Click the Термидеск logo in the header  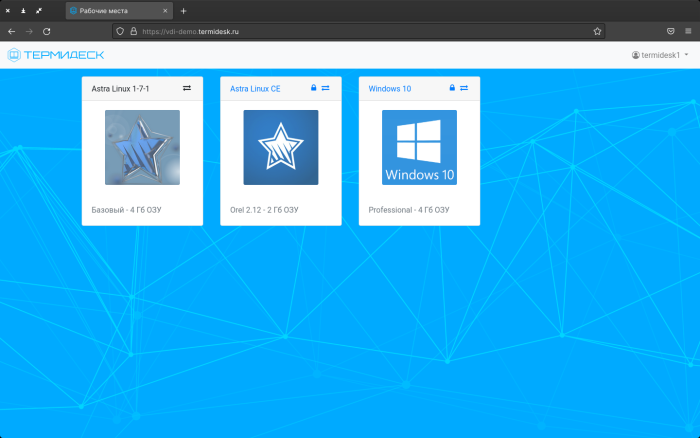coord(56,55)
